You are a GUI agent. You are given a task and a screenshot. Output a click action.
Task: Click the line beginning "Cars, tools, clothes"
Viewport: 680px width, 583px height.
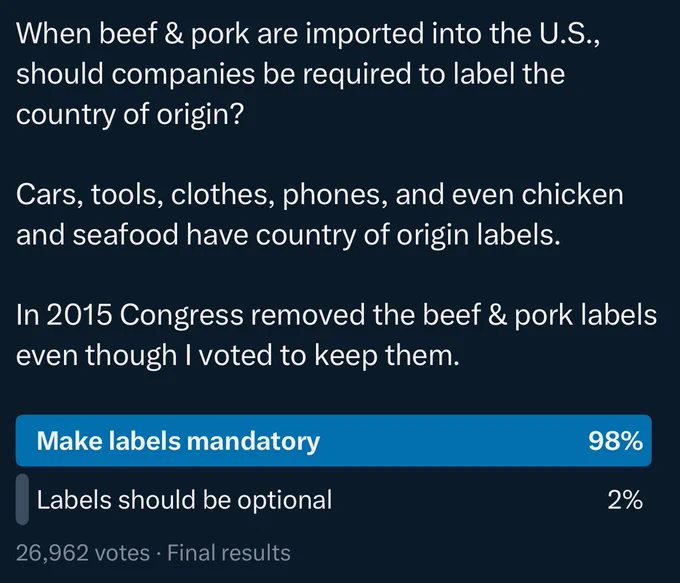pyautogui.click(x=320, y=195)
